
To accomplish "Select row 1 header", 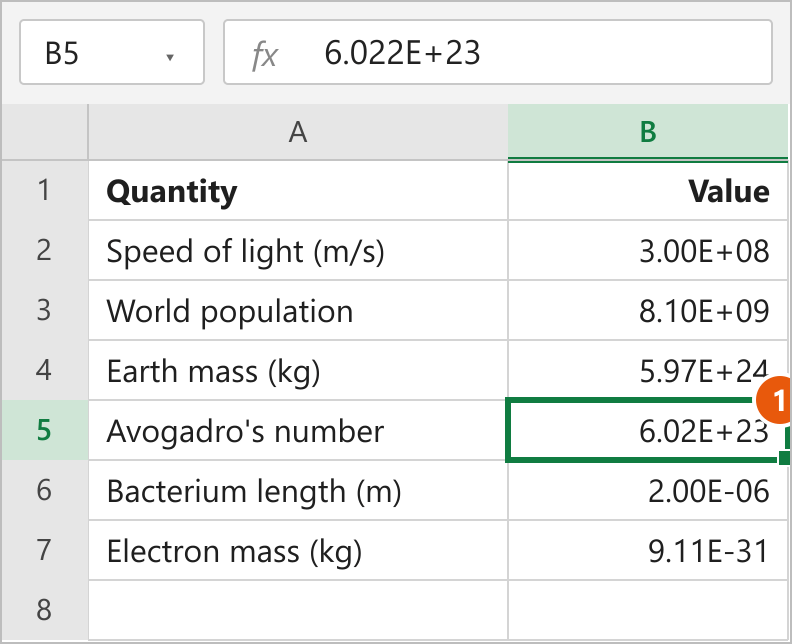I will point(44,190).
